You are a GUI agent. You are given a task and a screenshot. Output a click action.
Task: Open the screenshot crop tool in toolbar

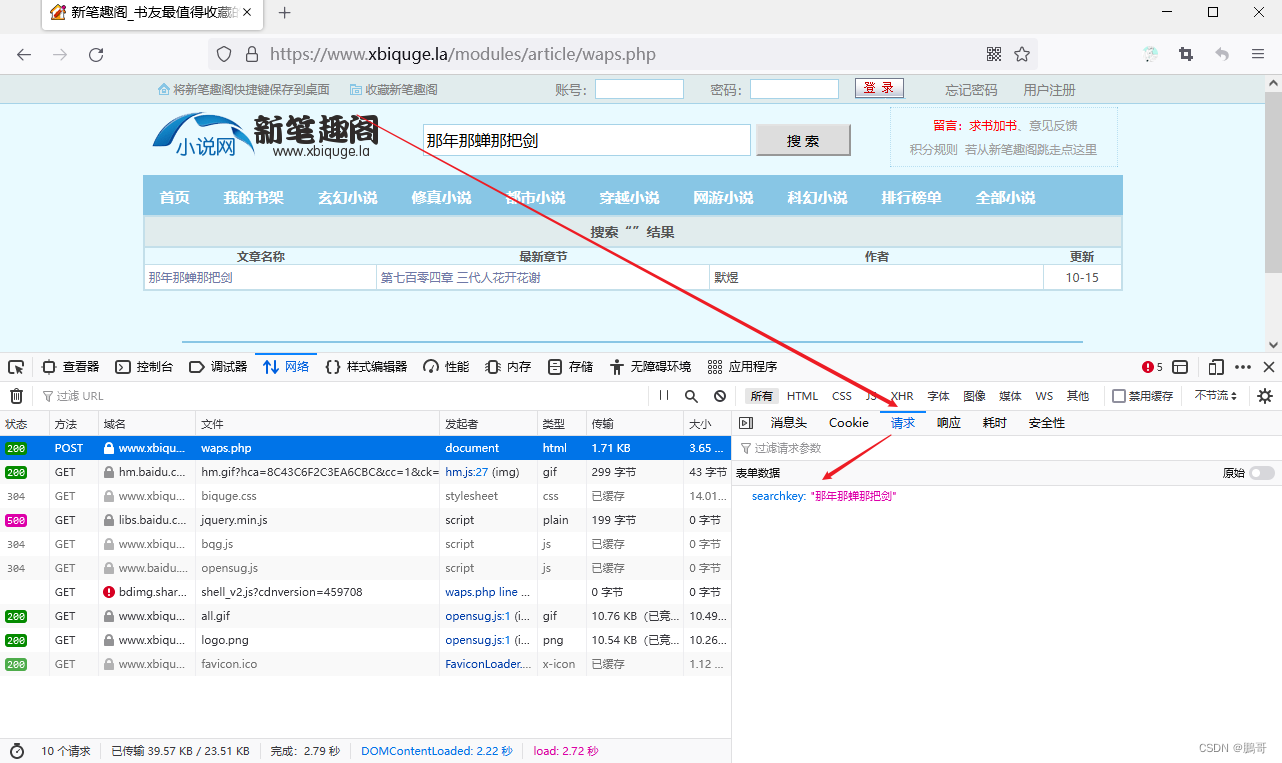tap(1186, 54)
